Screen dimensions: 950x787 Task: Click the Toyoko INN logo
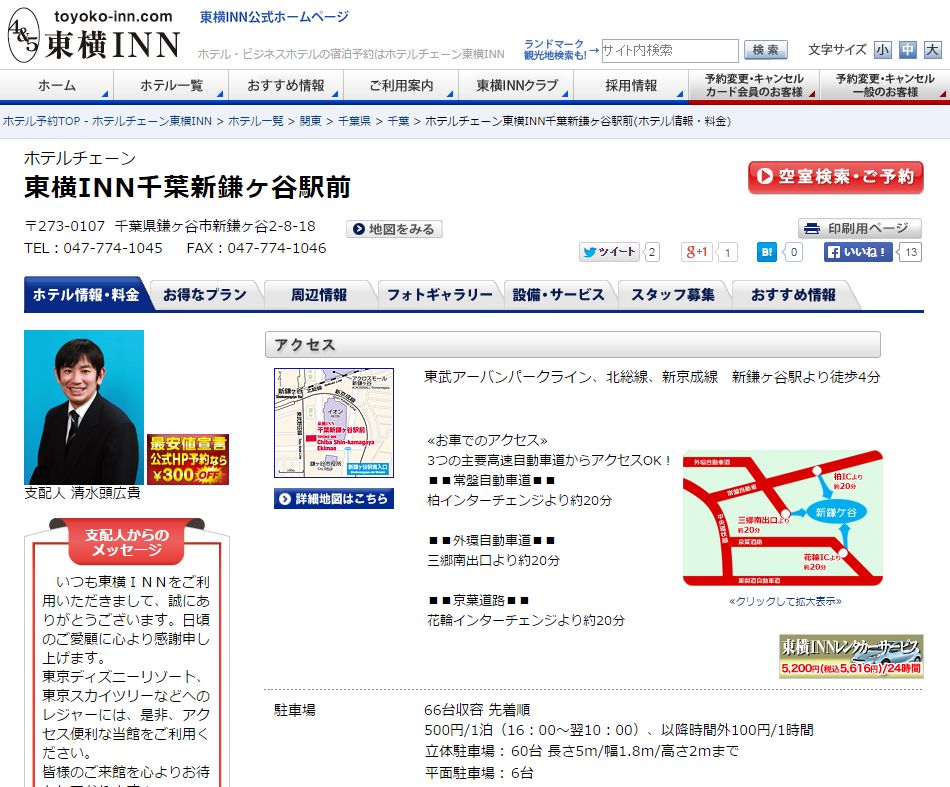(x=93, y=37)
